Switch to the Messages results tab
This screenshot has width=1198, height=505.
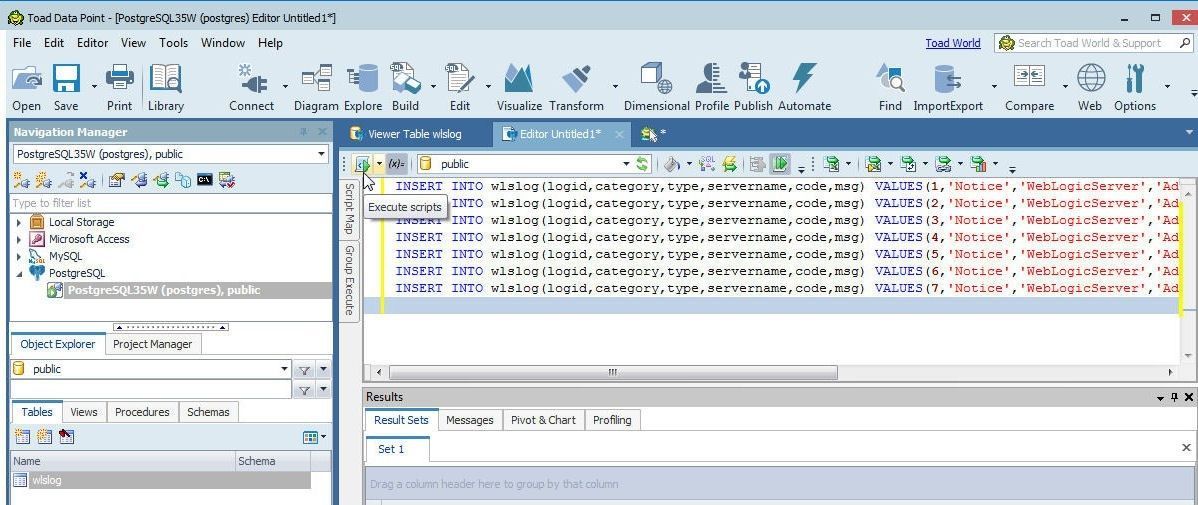470,419
